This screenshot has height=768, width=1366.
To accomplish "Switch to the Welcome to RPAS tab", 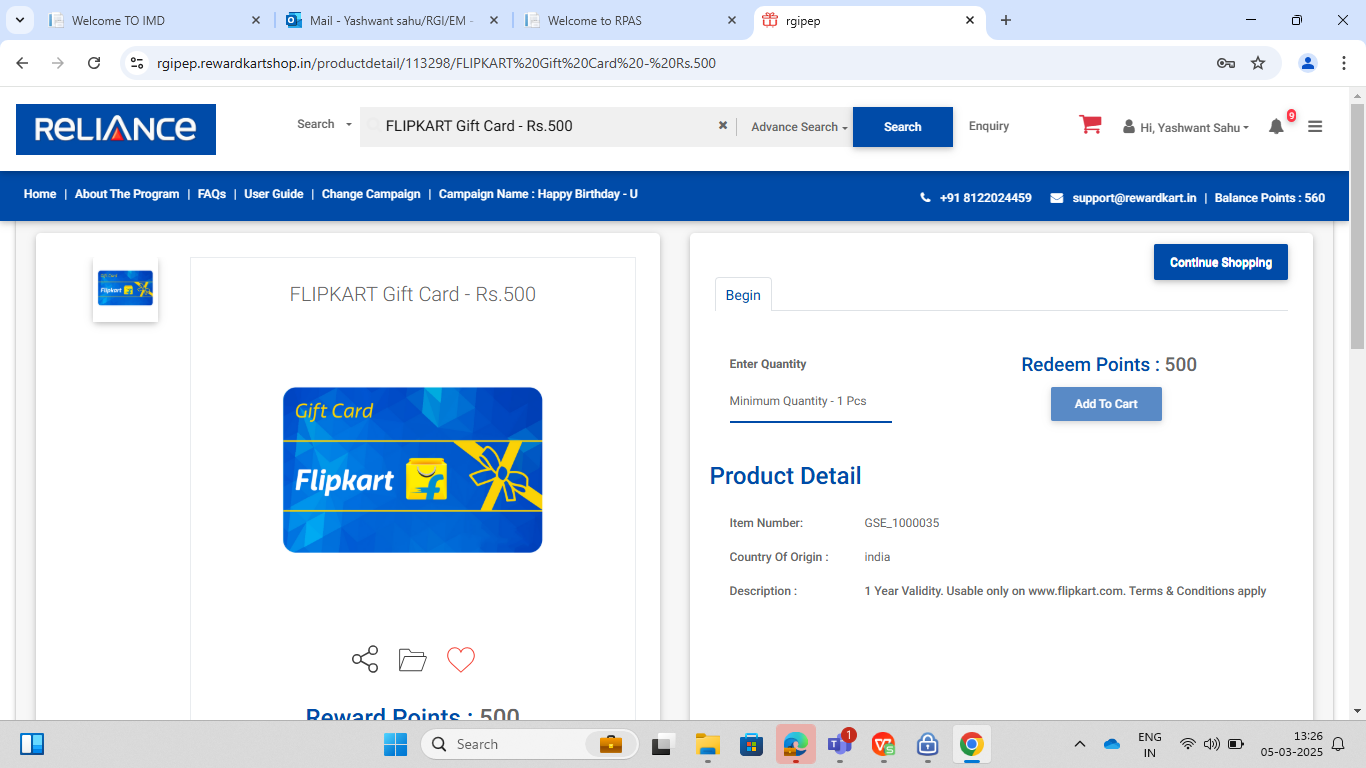I will point(631,20).
